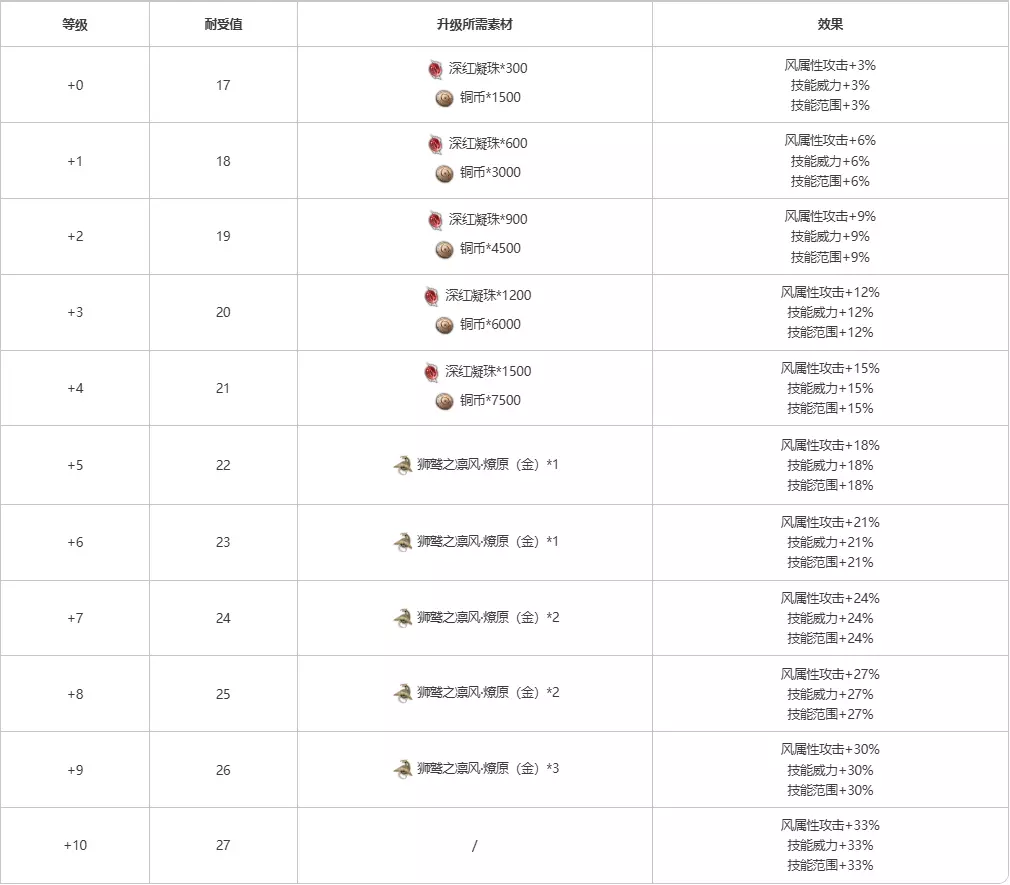The height and width of the screenshot is (885, 1010).
Task: Click the coin icon beside 铜币*4500
Action: (445, 249)
